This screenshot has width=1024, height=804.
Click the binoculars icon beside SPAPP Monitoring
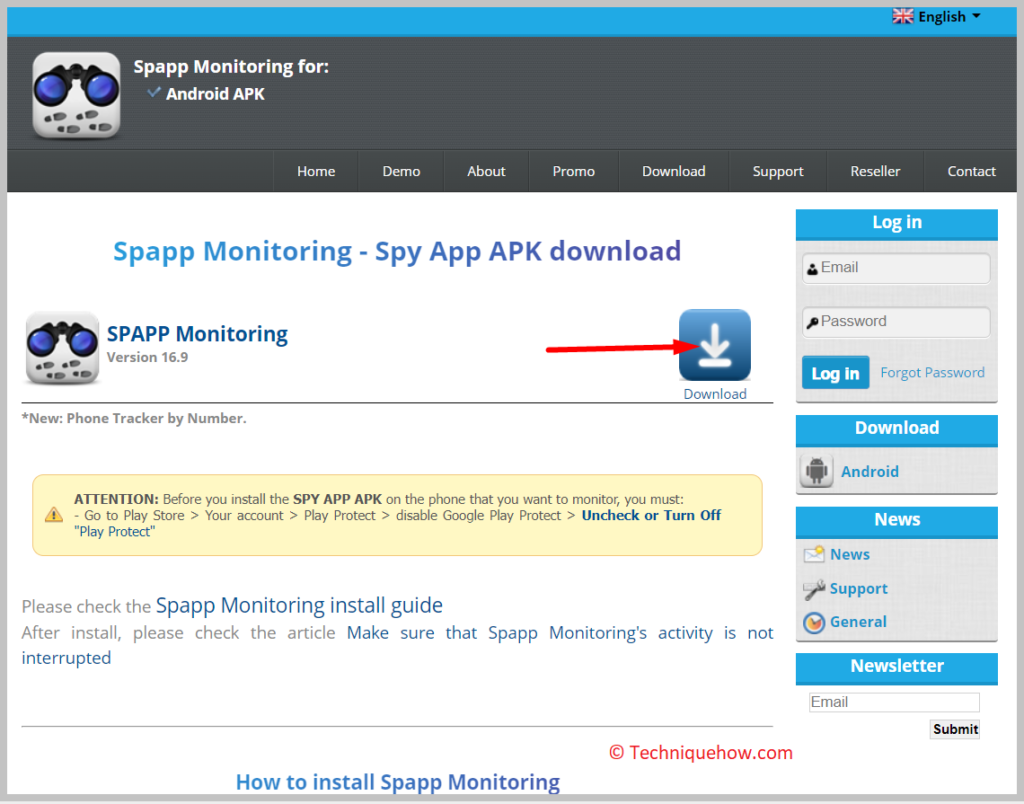(62, 348)
